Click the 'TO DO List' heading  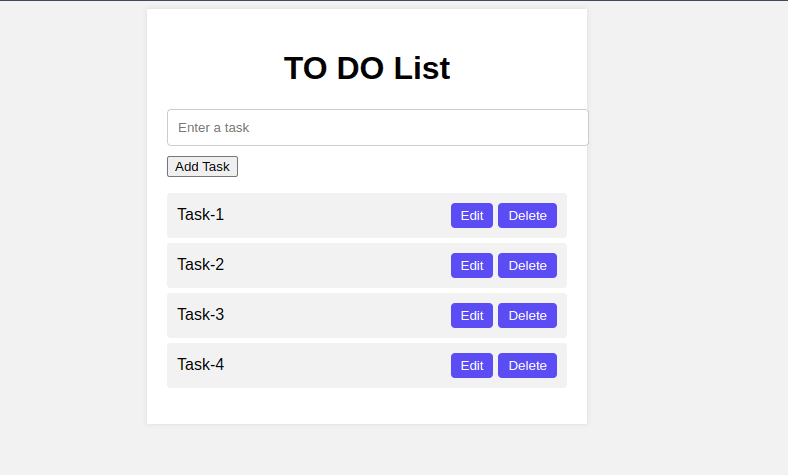click(x=367, y=68)
